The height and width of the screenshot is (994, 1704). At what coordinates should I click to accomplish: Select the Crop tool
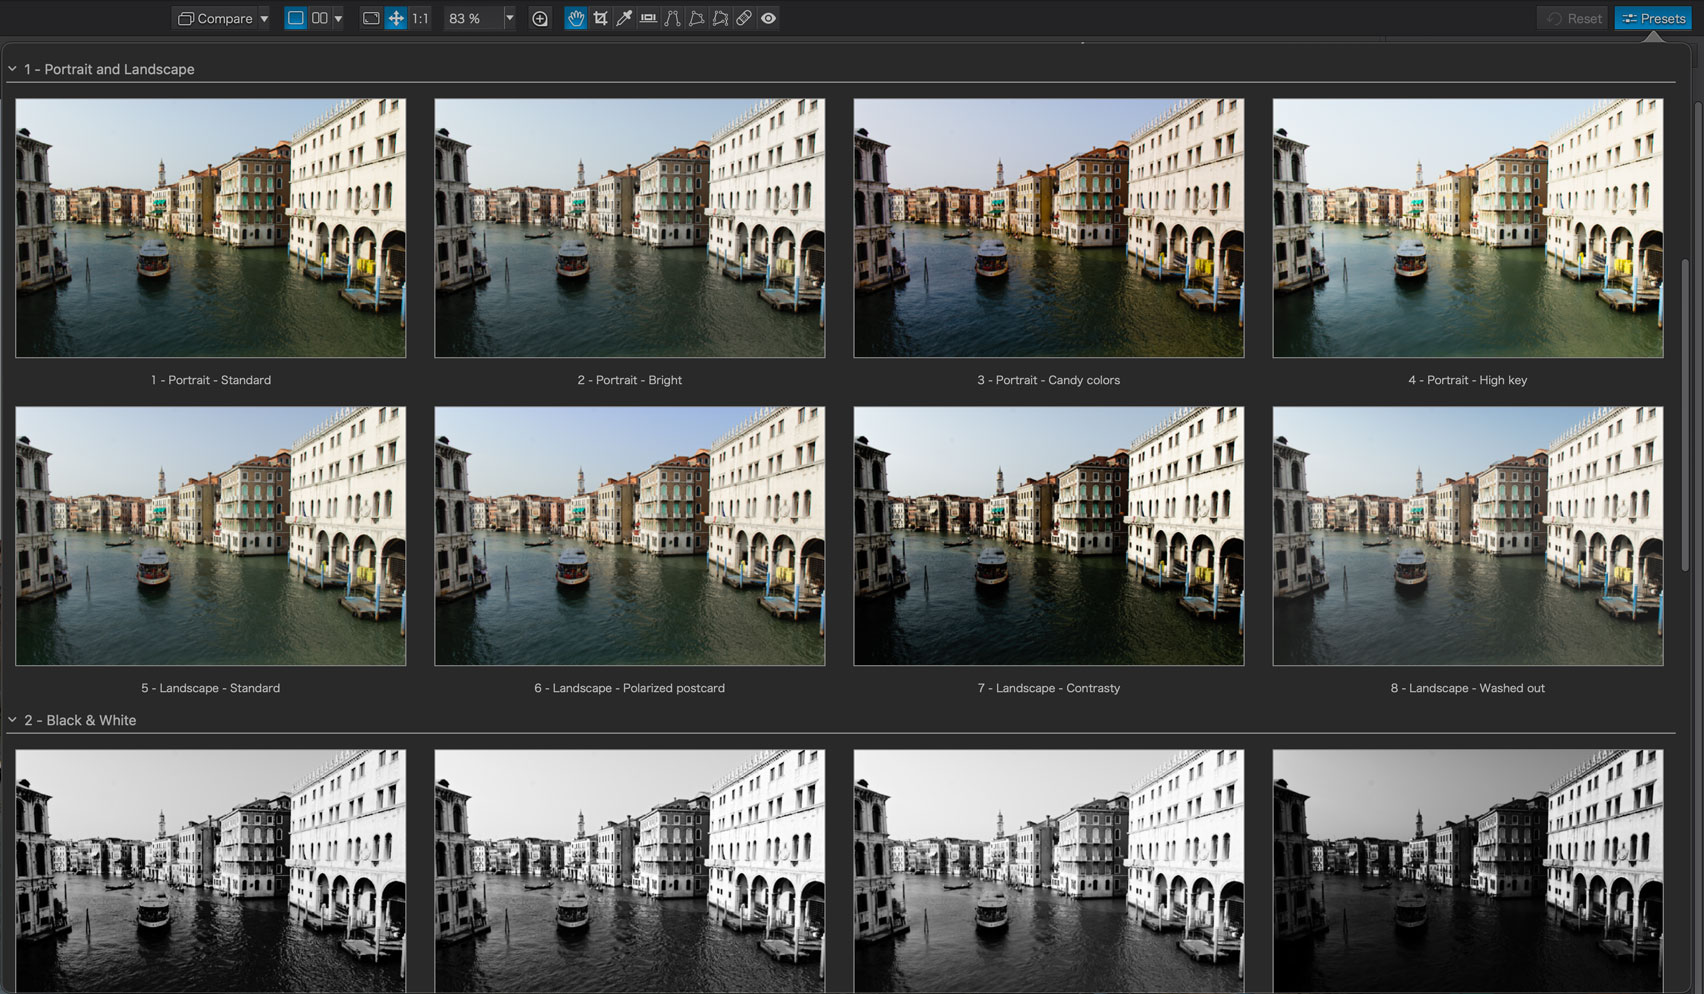[600, 18]
